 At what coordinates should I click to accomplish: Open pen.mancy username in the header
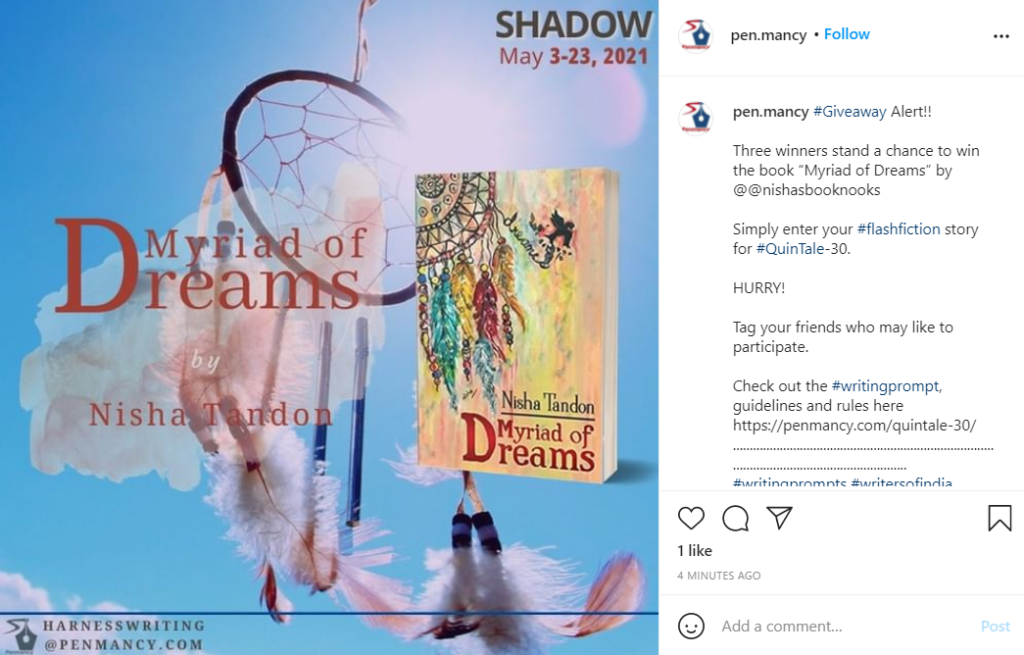768,35
